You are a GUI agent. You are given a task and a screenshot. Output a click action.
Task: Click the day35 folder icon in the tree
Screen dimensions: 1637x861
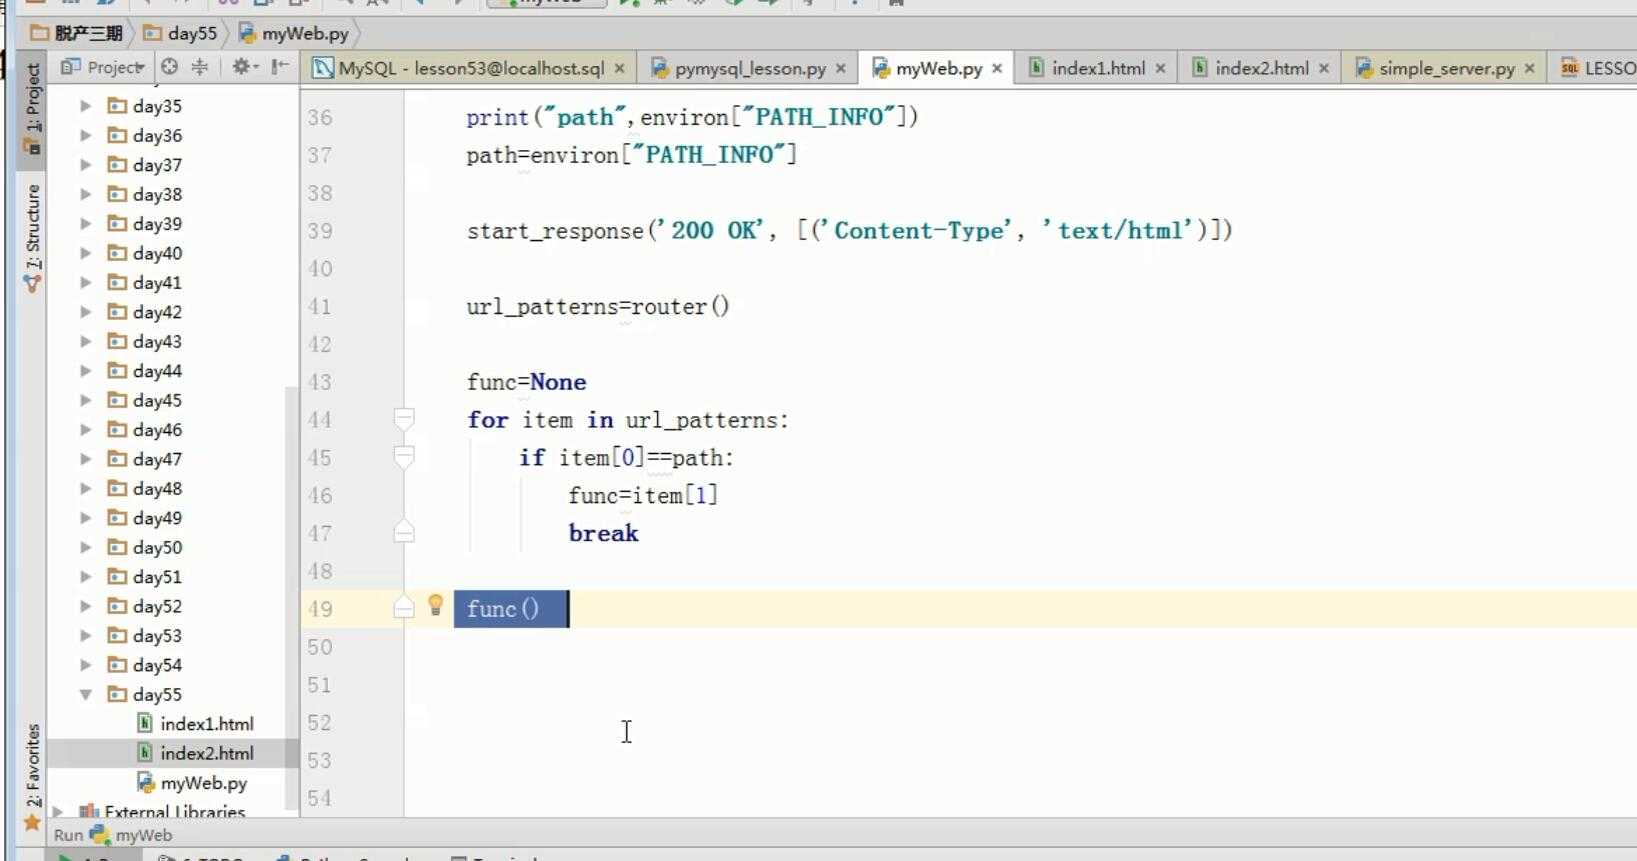[x=117, y=106]
